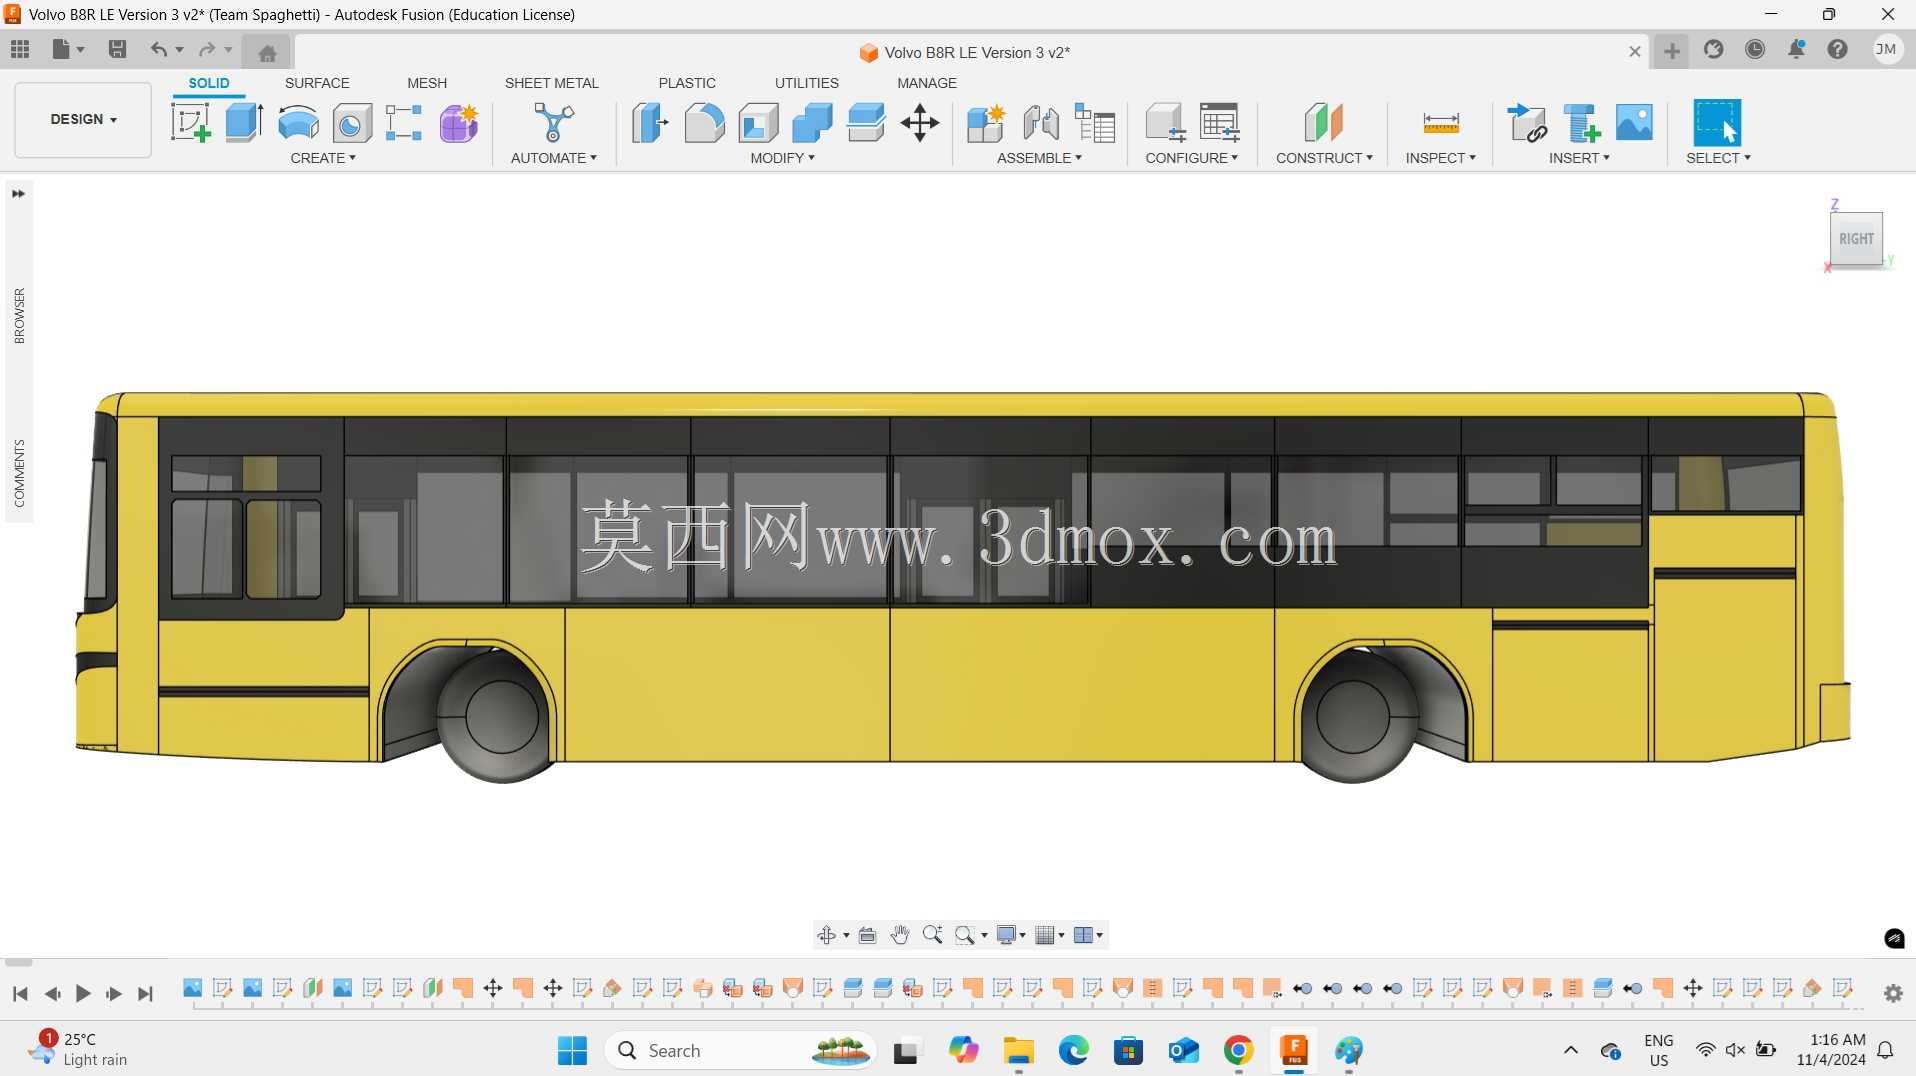Screen dimensions: 1916x1076
Task: Select the Fillet tool
Action: (704, 123)
